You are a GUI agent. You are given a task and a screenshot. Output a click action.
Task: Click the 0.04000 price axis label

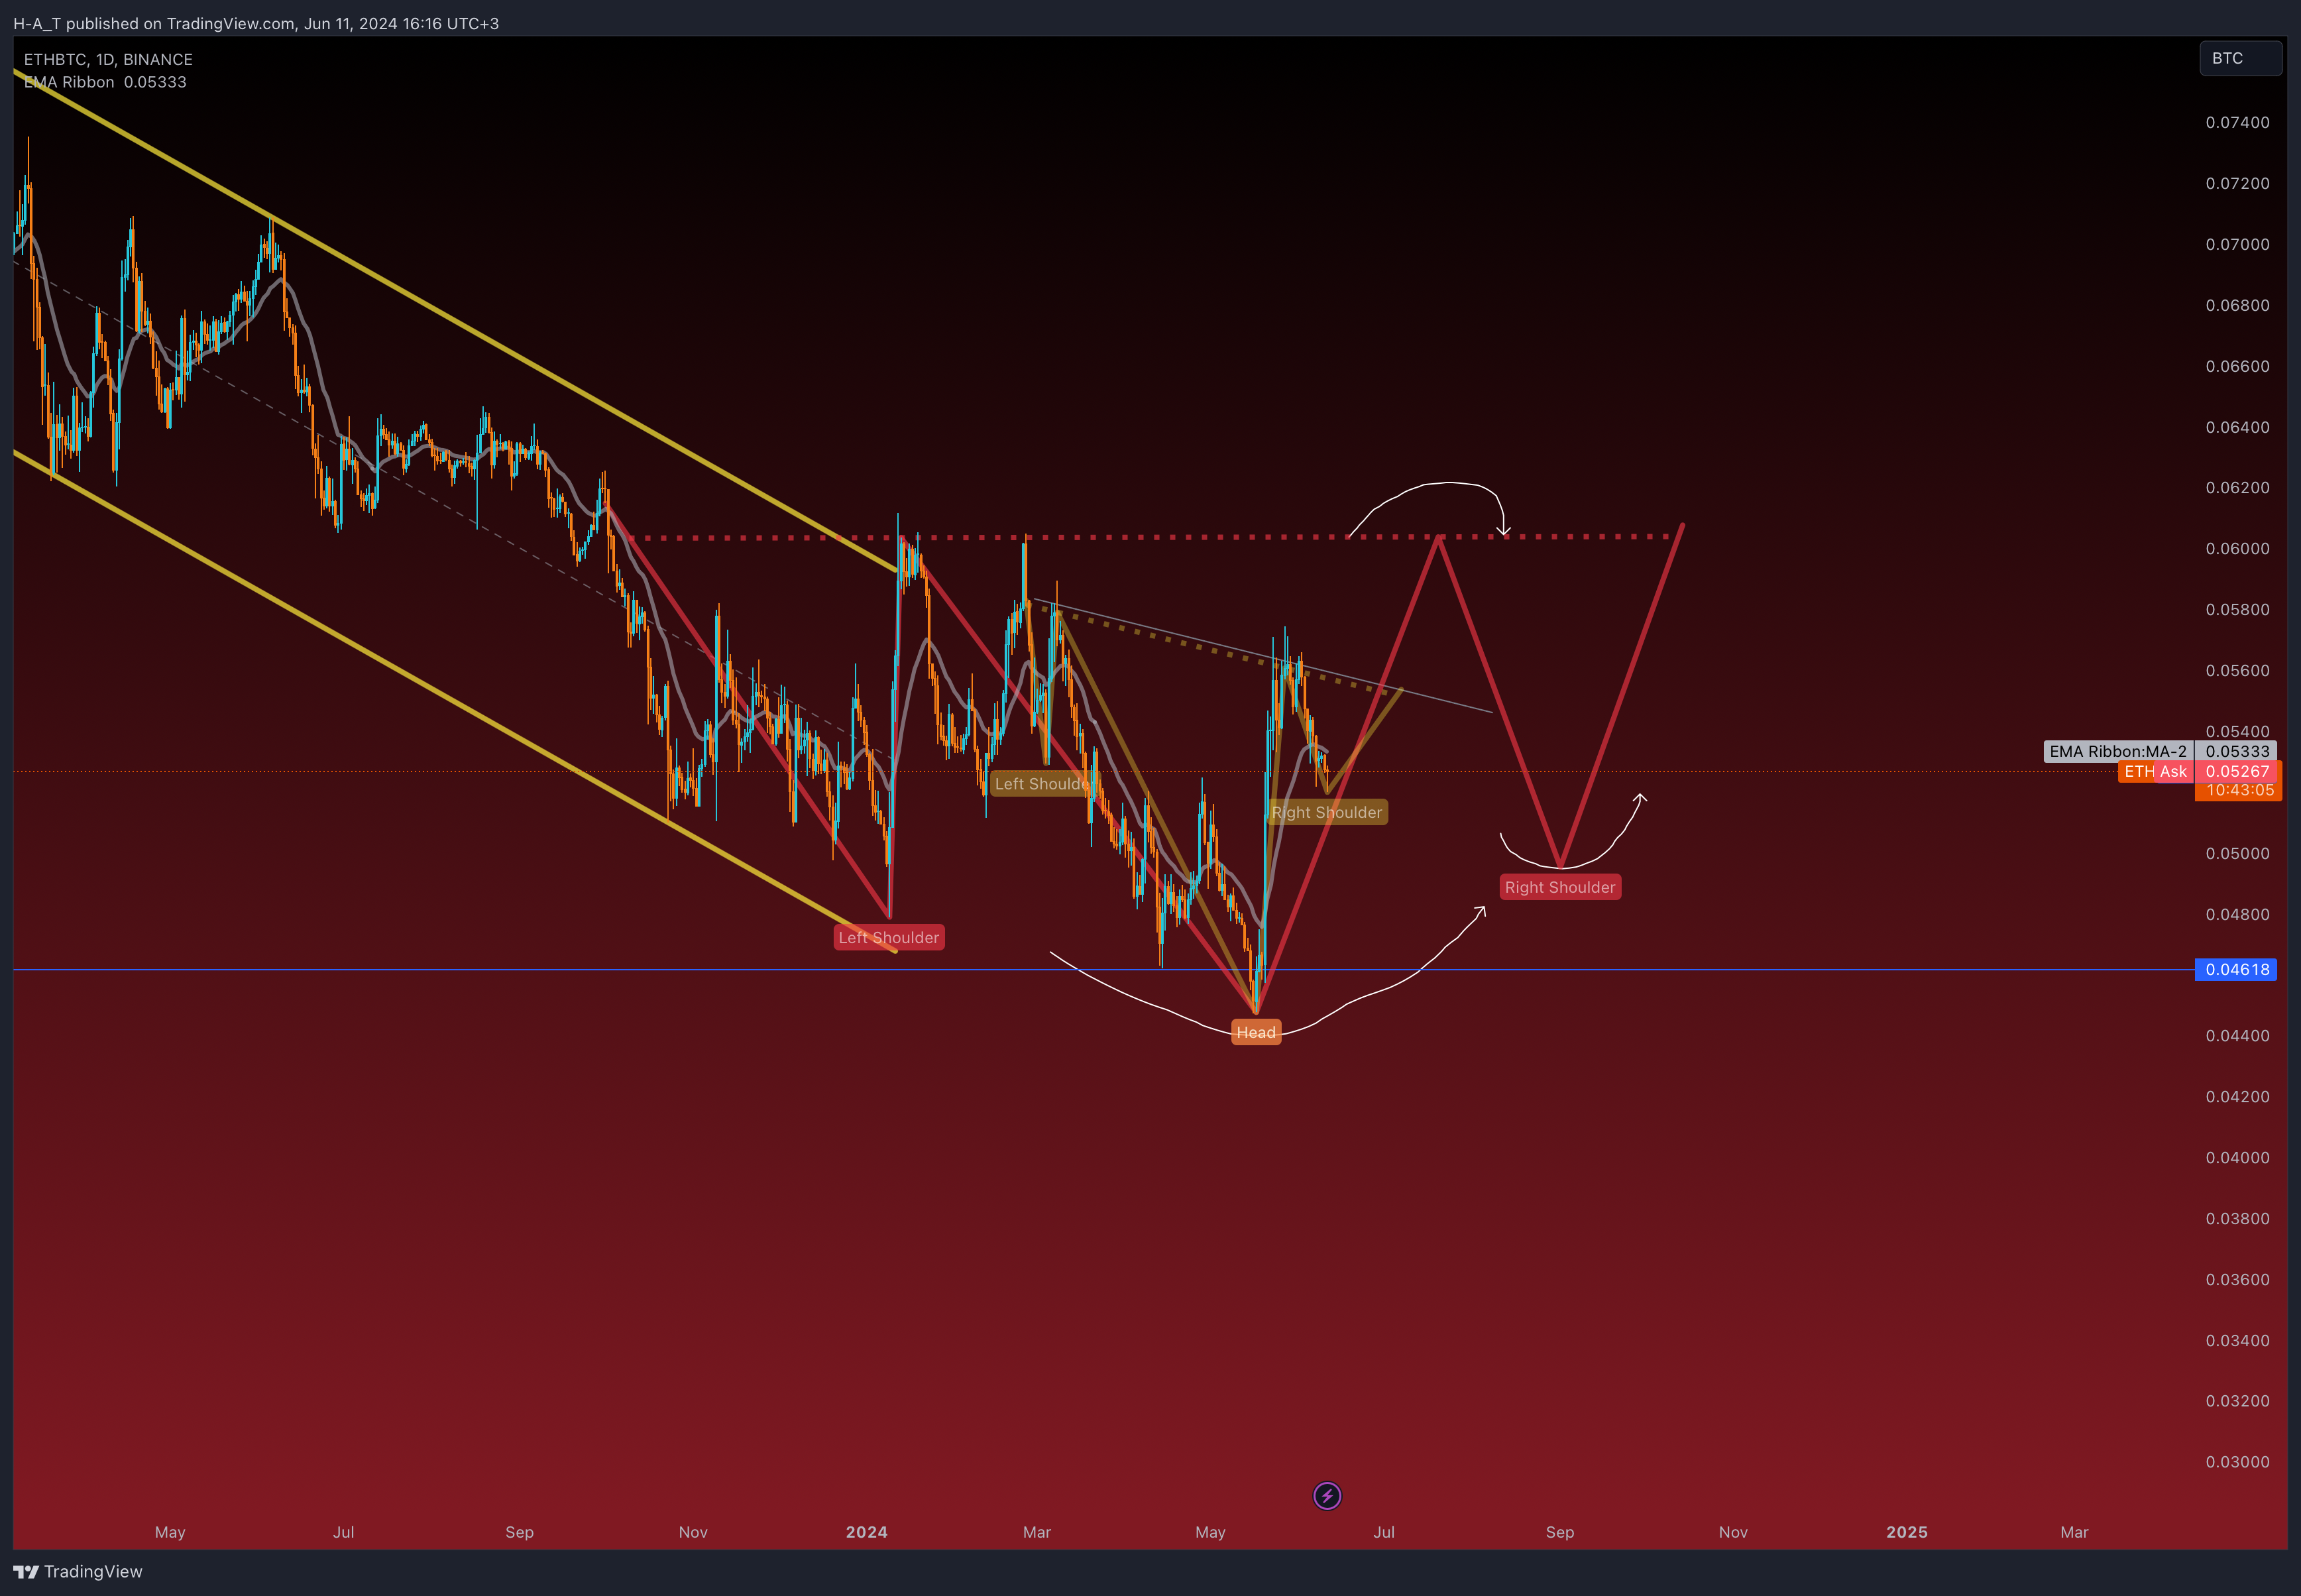coord(2238,1157)
